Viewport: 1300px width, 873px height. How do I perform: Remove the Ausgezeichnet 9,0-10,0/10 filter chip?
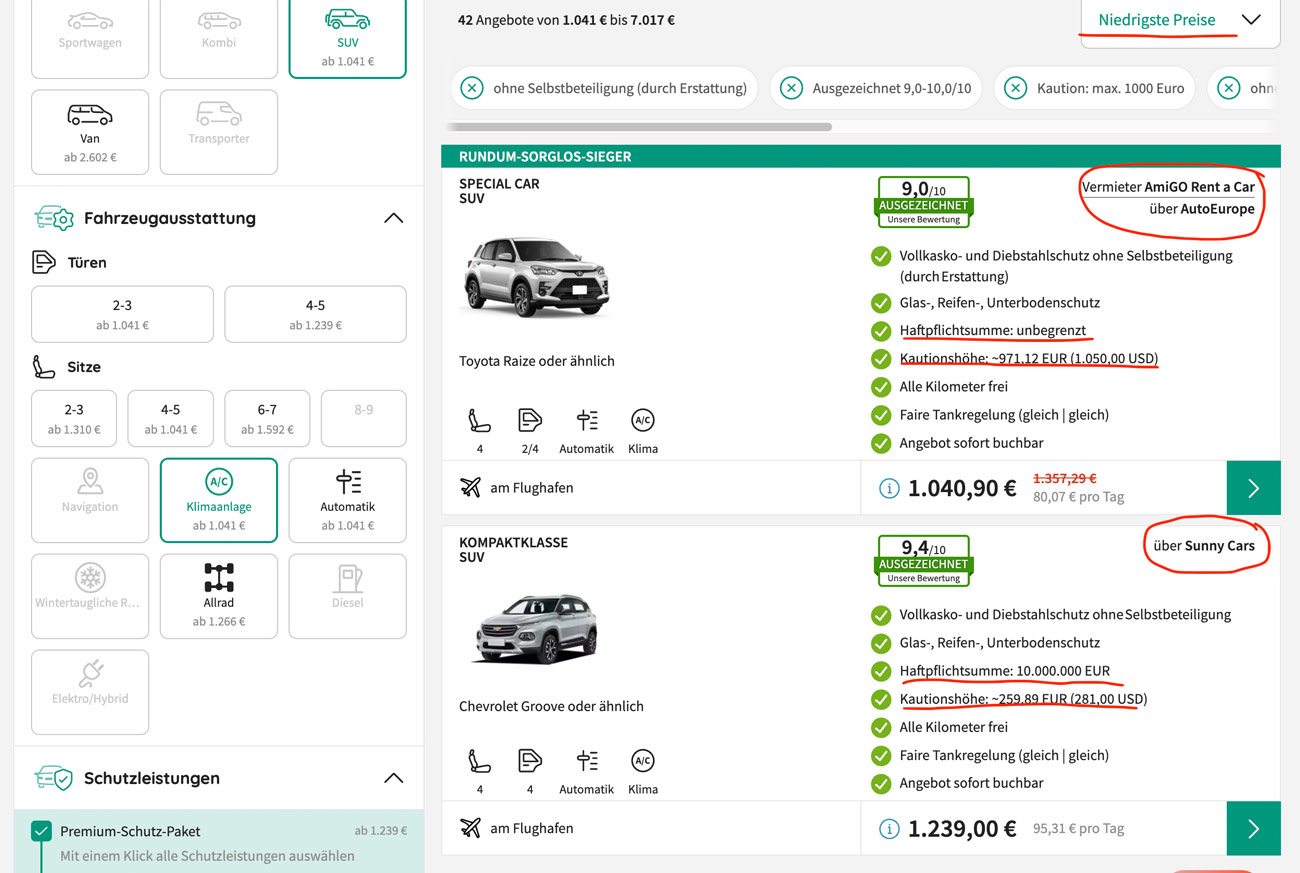tap(791, 88)
